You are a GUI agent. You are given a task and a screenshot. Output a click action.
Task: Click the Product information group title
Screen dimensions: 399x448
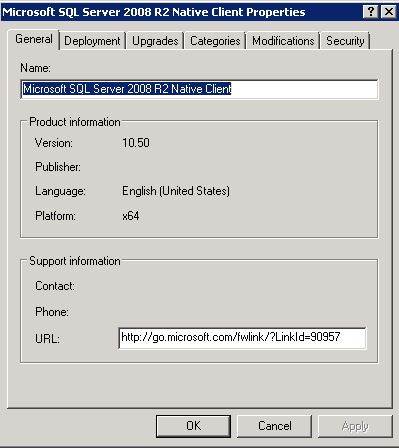(75, 122)
